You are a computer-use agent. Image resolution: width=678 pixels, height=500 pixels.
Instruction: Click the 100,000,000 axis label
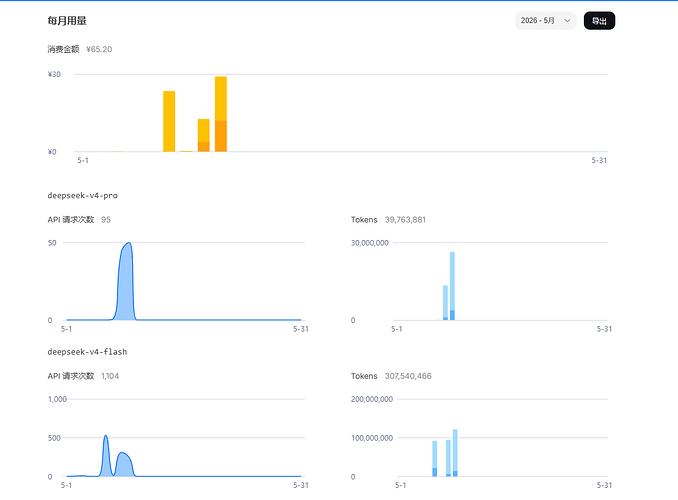372,438
